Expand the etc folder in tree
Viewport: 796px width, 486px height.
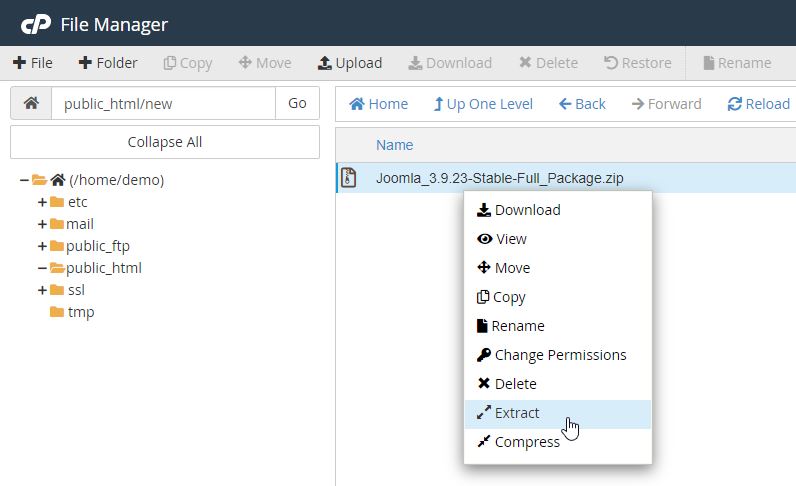click(x=43, y=202)
